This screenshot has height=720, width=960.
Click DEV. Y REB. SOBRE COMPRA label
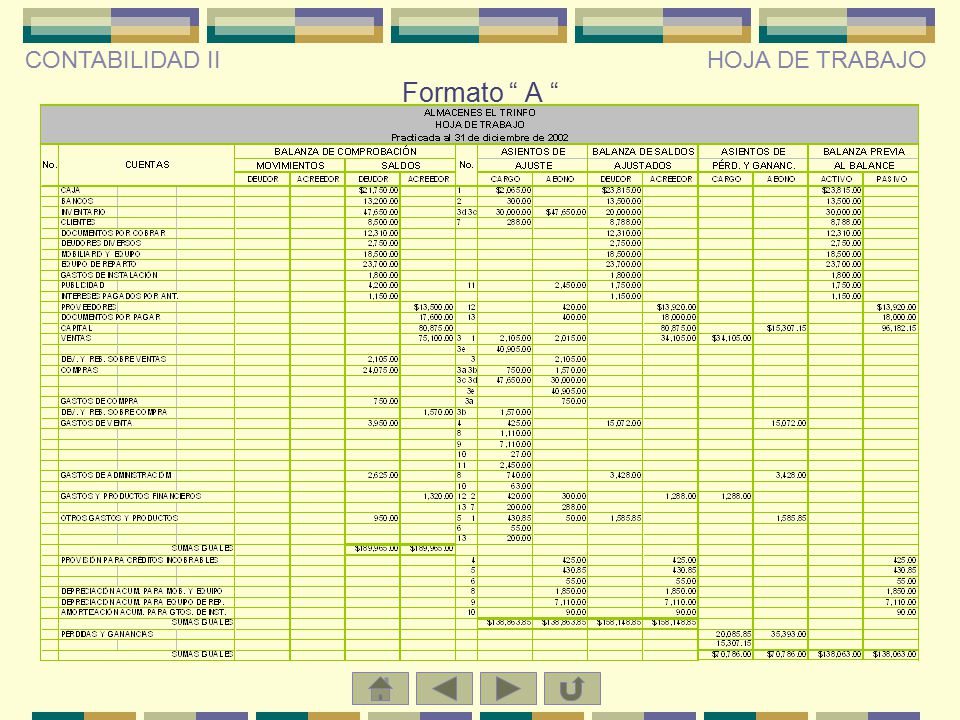[114, 412]
